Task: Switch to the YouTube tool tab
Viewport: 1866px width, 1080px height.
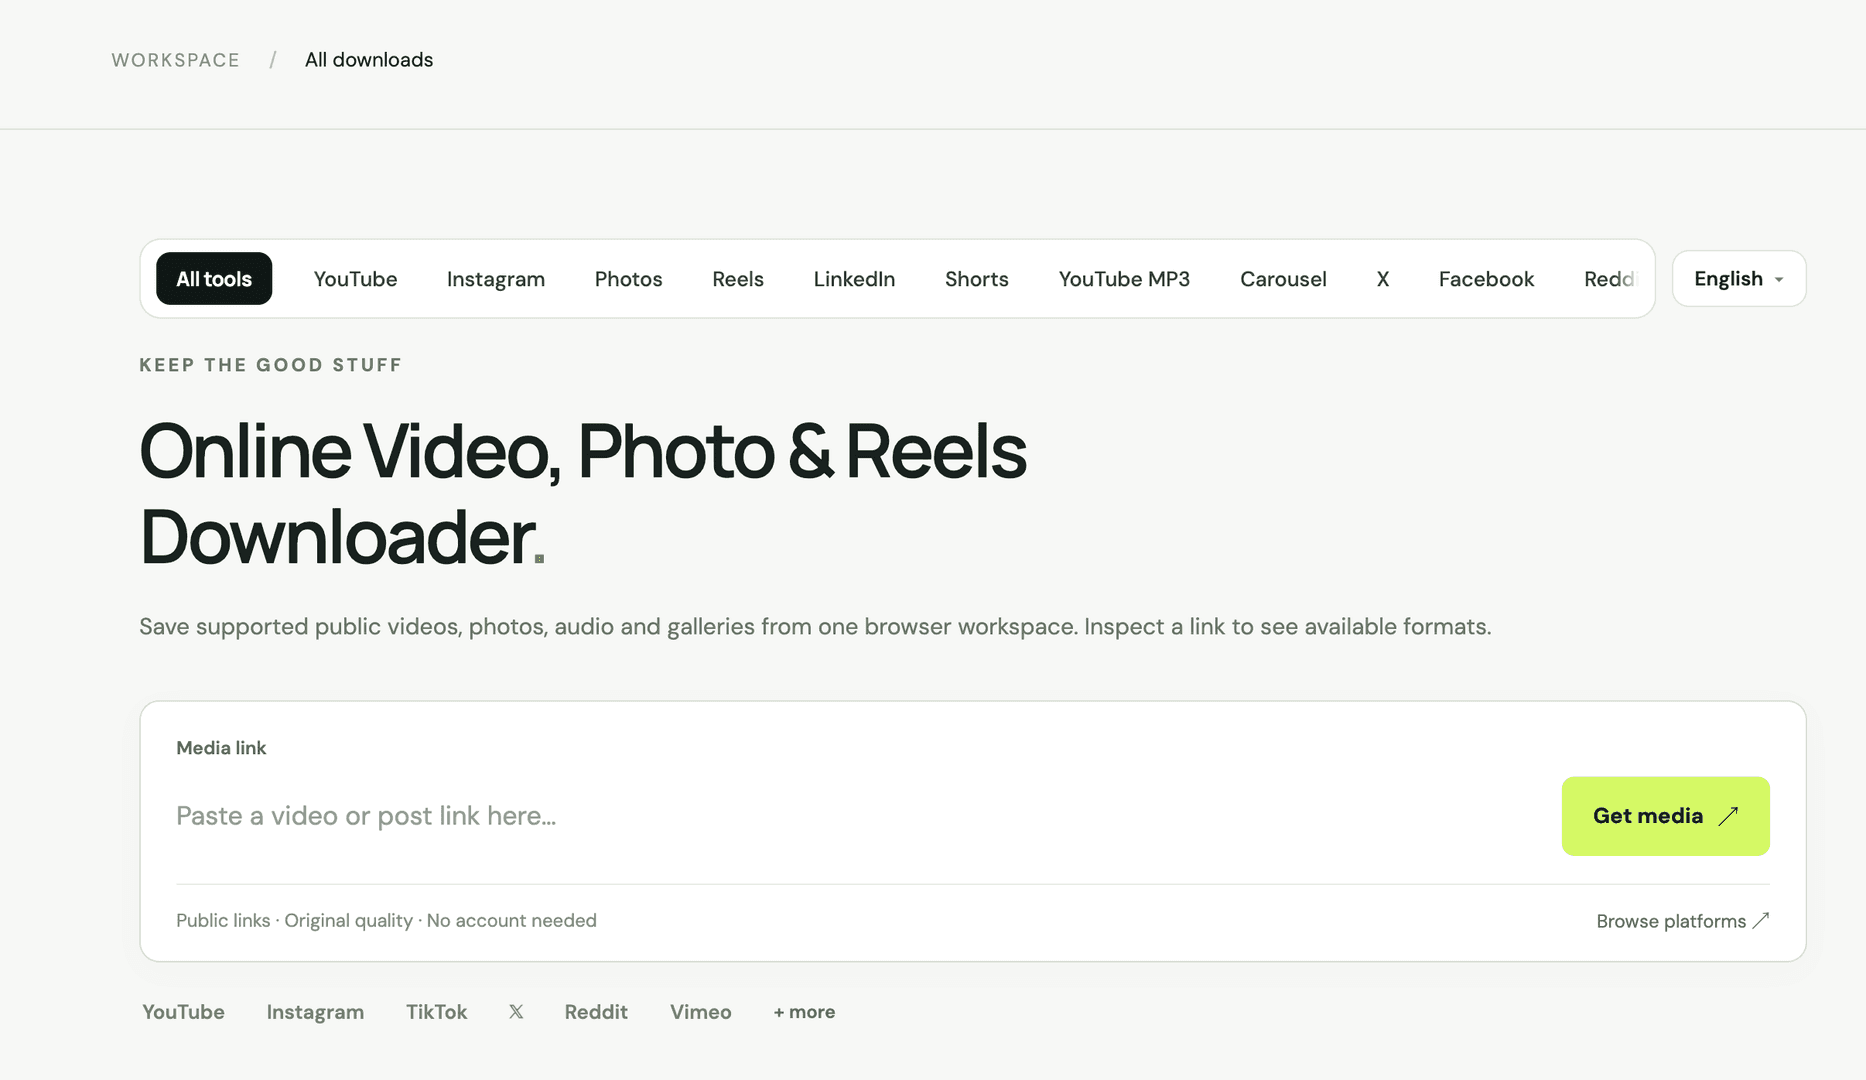Action: pos(355,279)
